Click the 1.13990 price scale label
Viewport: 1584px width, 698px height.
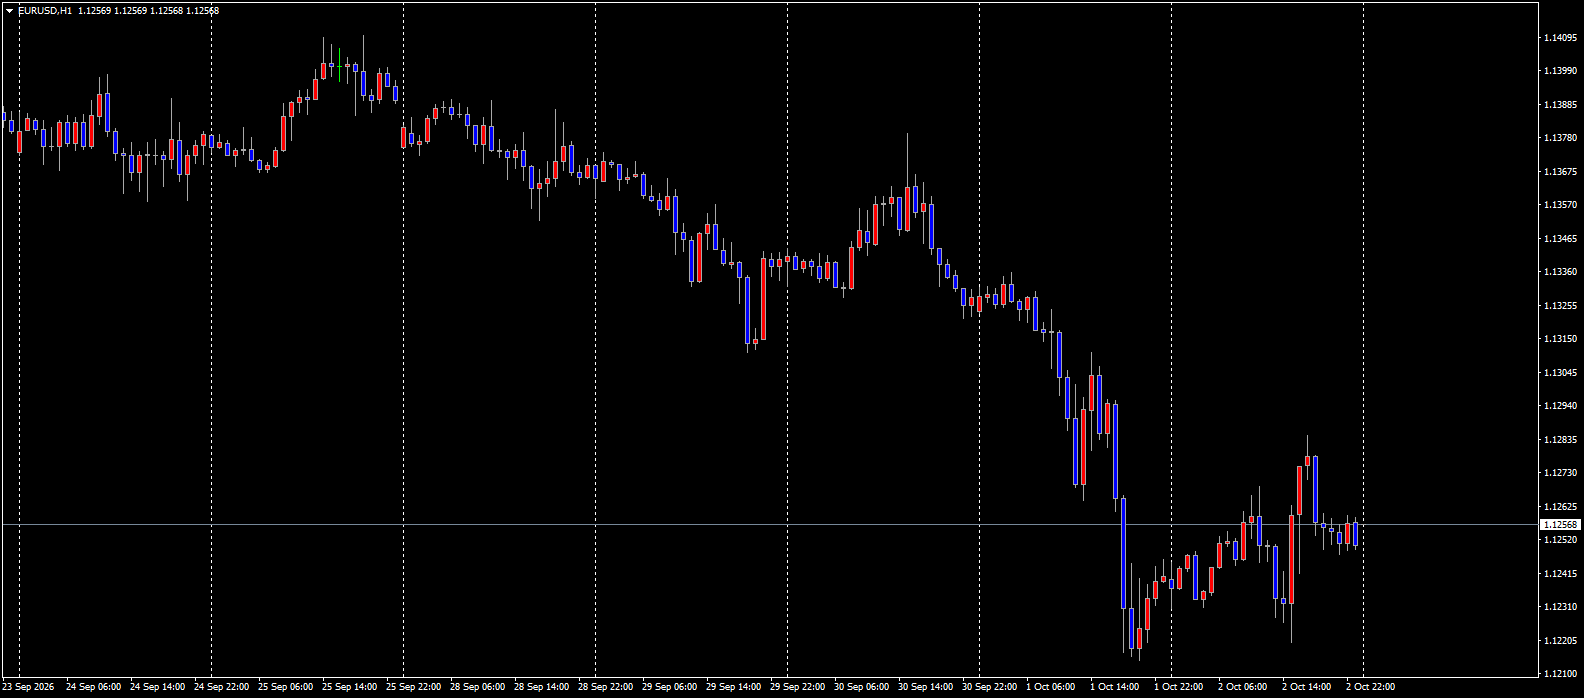point(1560,71)
